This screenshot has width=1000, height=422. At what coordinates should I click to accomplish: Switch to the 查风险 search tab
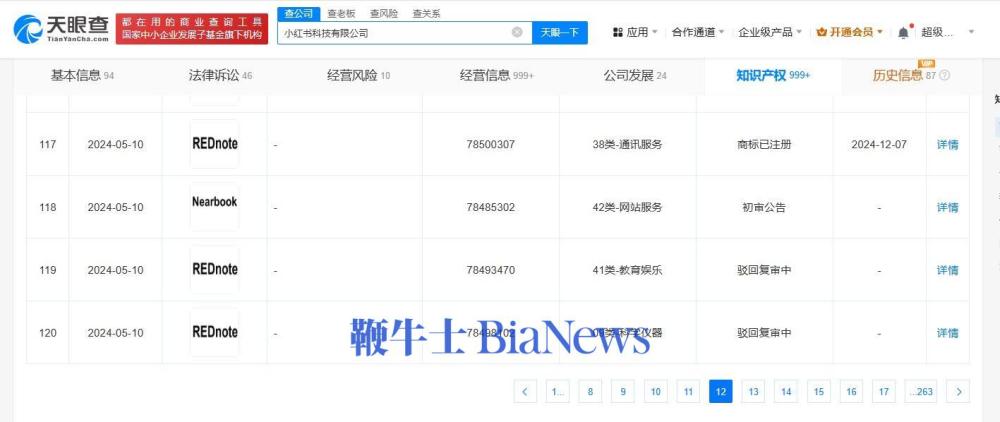pos(383,13)
